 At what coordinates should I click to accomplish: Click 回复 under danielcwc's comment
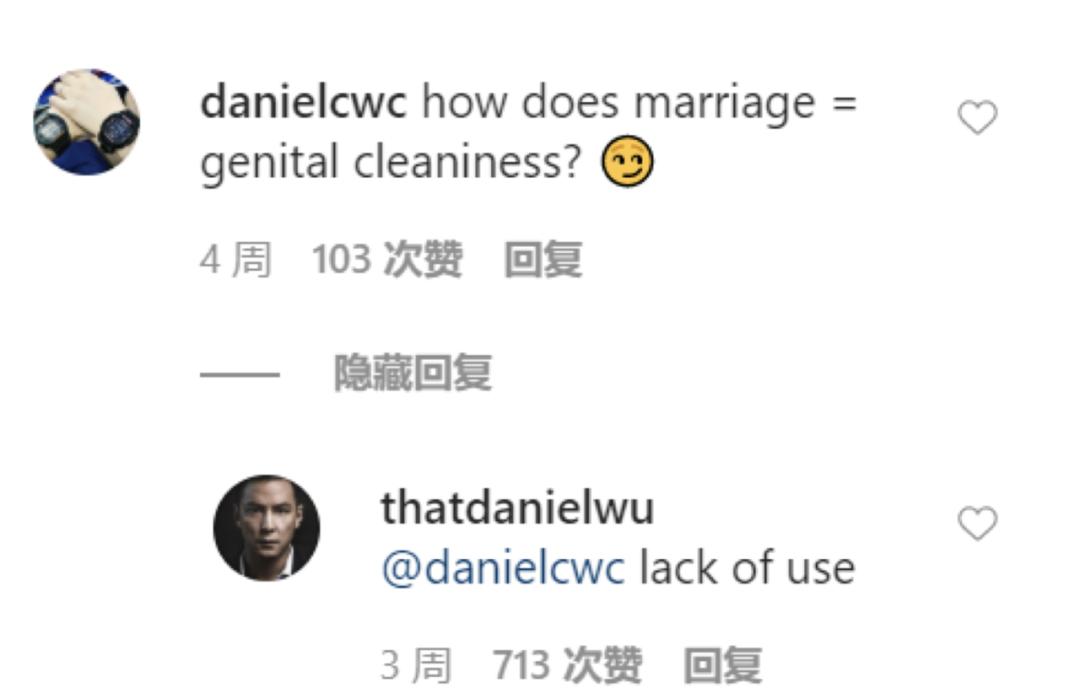(x=543, y=260)
